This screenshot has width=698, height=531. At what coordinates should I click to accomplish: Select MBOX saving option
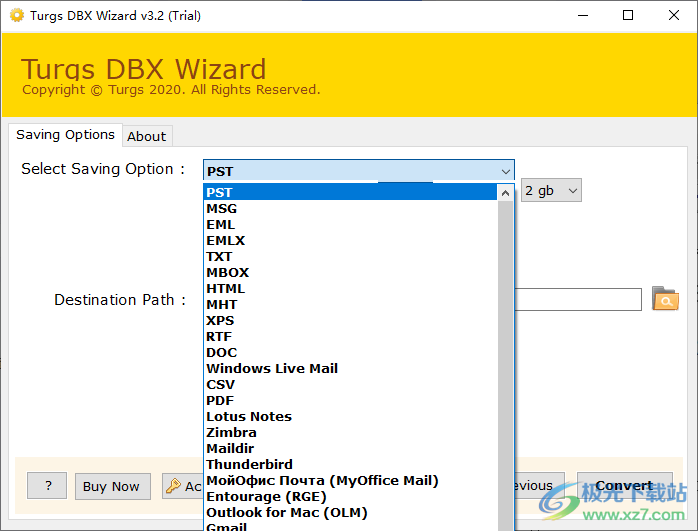350,272
